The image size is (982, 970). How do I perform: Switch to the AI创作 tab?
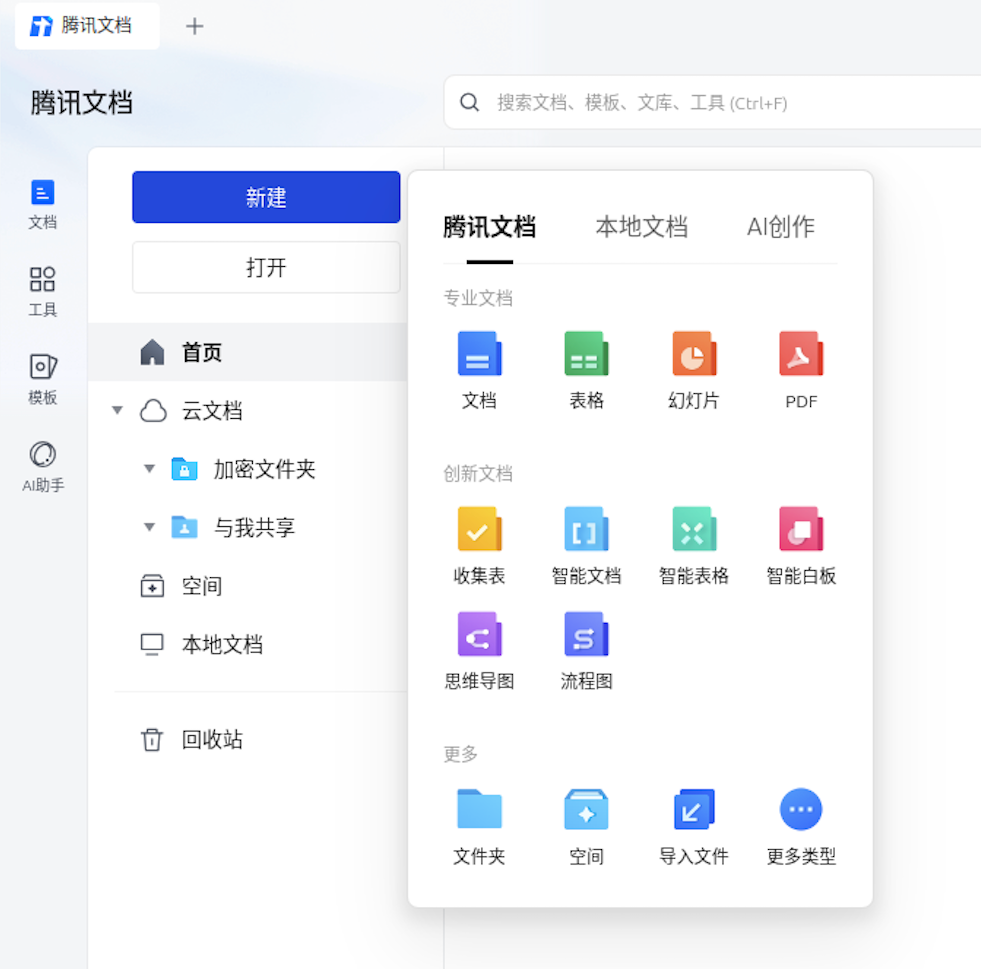point(780,227)
